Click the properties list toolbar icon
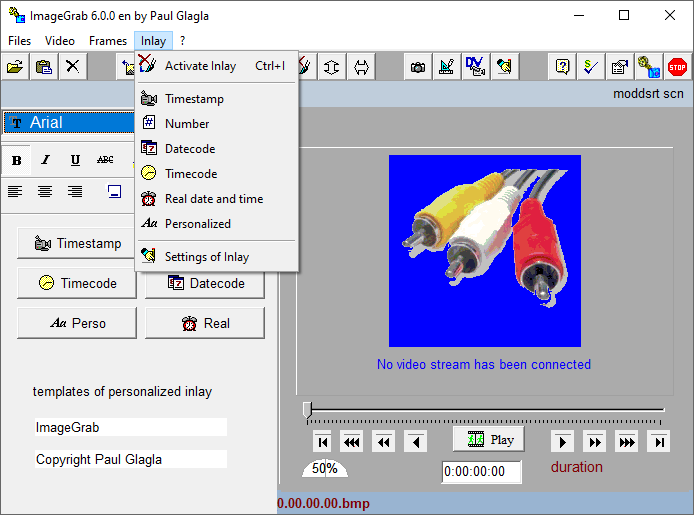The width and height of the screenshot is (694, 515). (620, 67)
